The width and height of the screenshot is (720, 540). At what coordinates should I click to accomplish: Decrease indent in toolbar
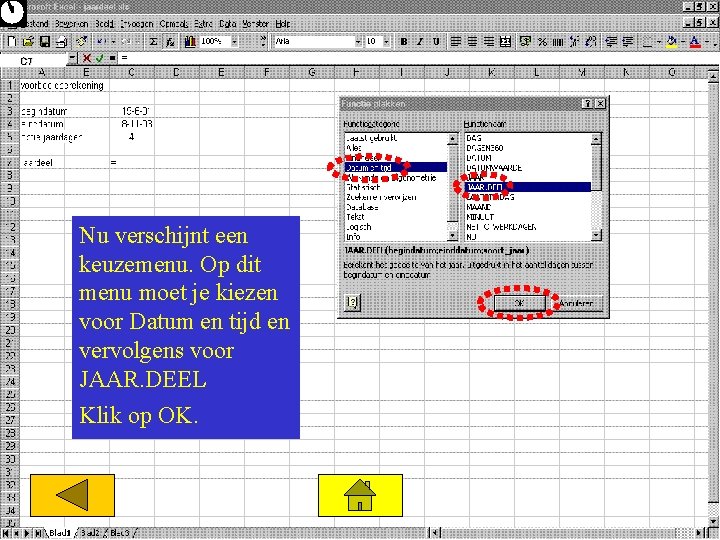point(611,42)
